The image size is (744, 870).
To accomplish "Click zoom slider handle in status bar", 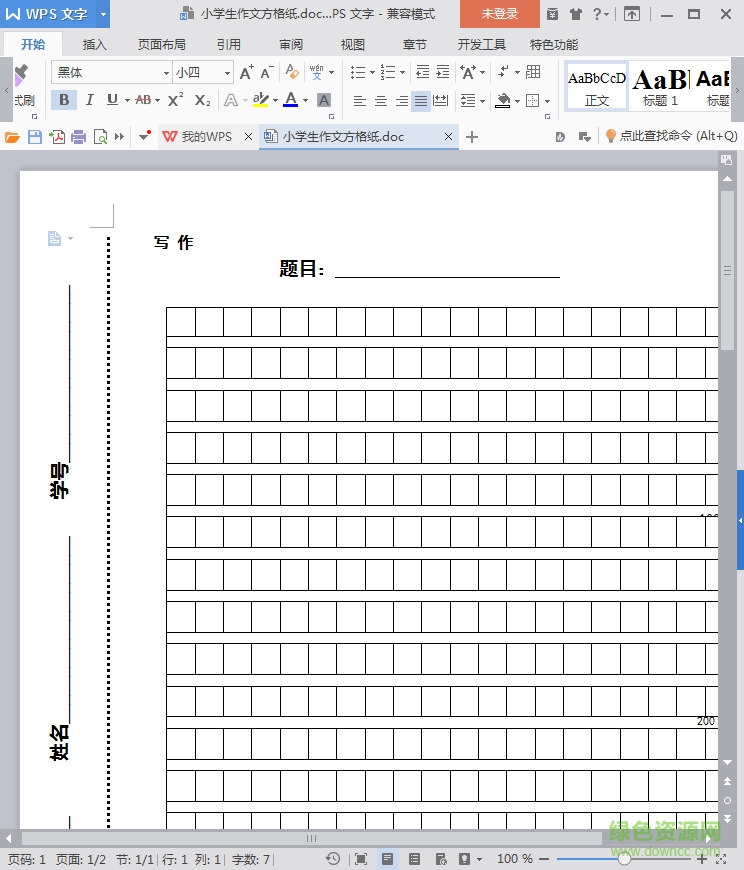I will 624,859.
